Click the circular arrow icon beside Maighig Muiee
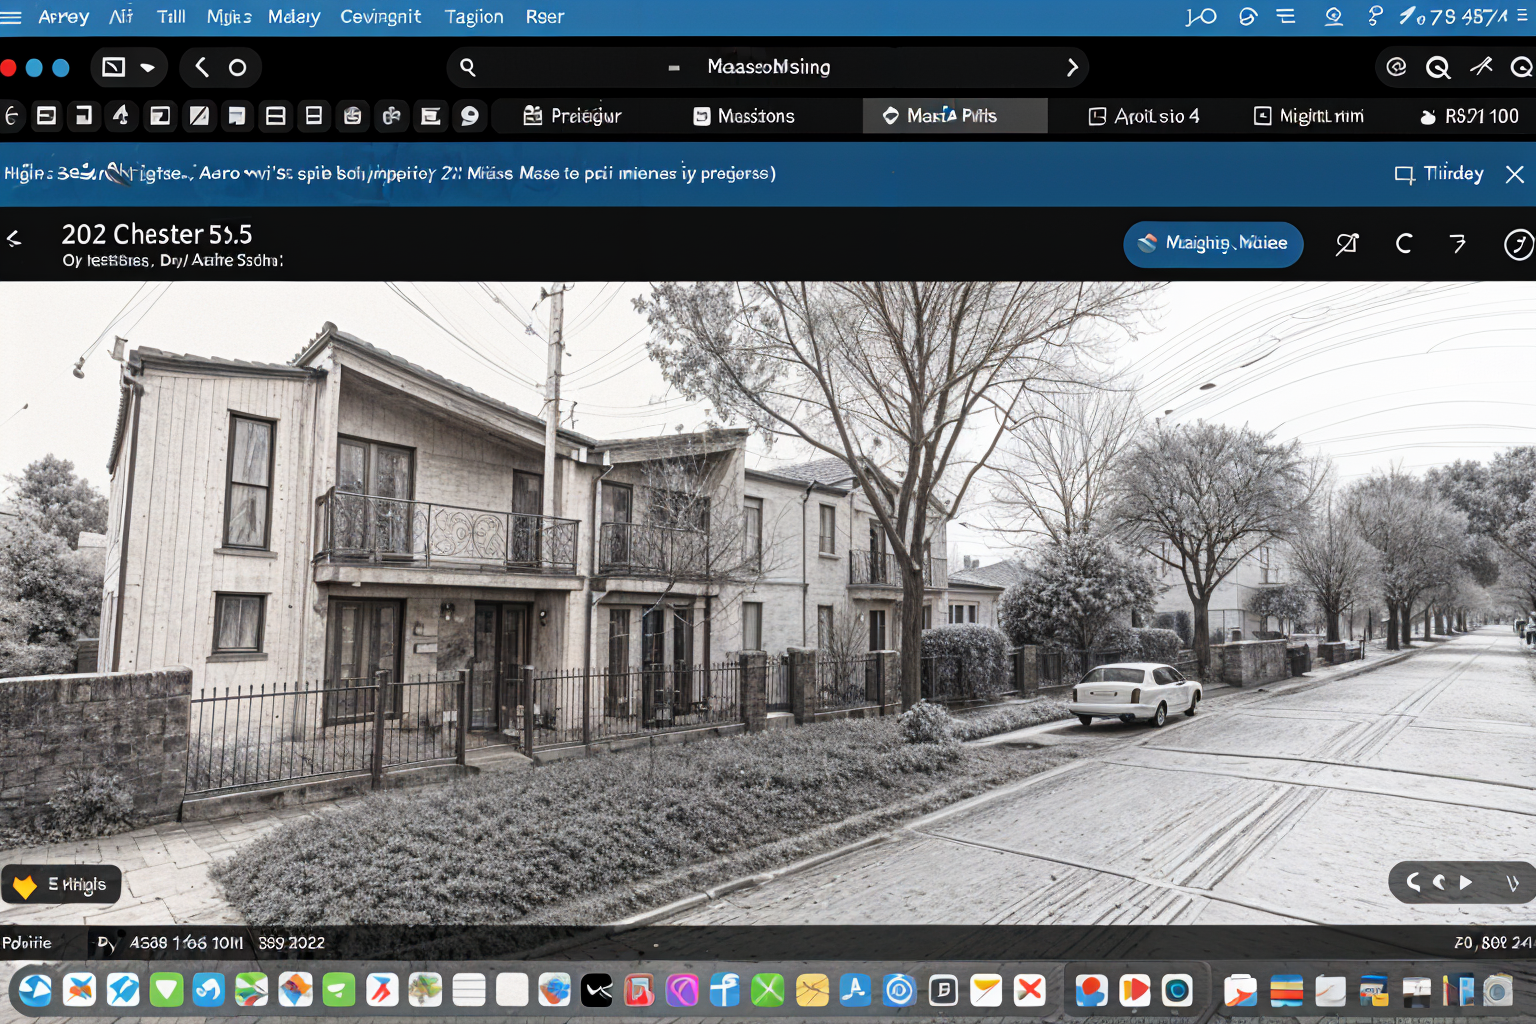The width and height of the screenshot is (1536, 1024). (1403, 244)
